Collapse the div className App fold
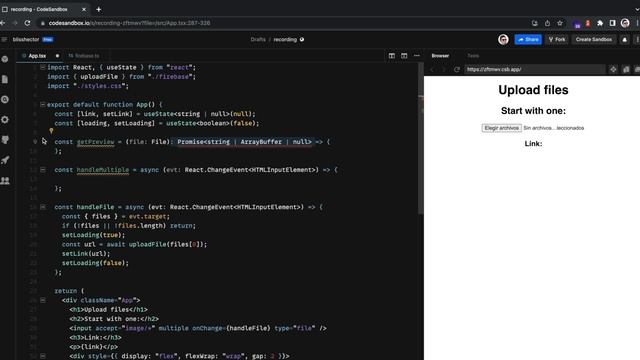This screenshot has height=360, width=640. click(x=42, y=300)
